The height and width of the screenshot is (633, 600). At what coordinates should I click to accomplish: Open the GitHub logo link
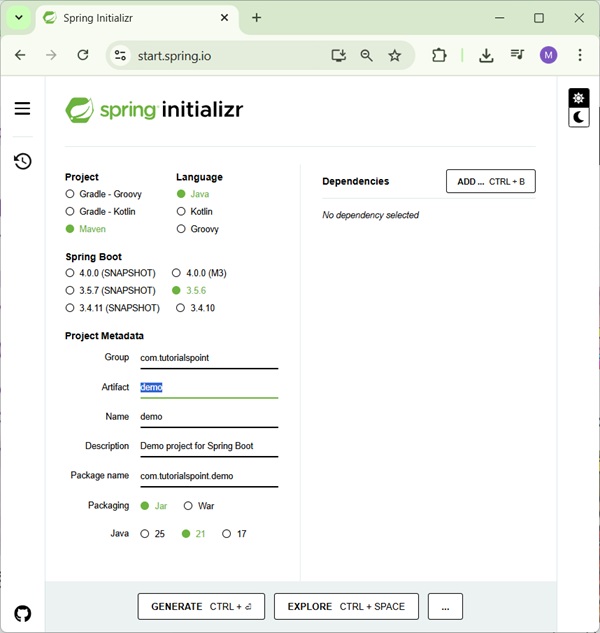23,614
